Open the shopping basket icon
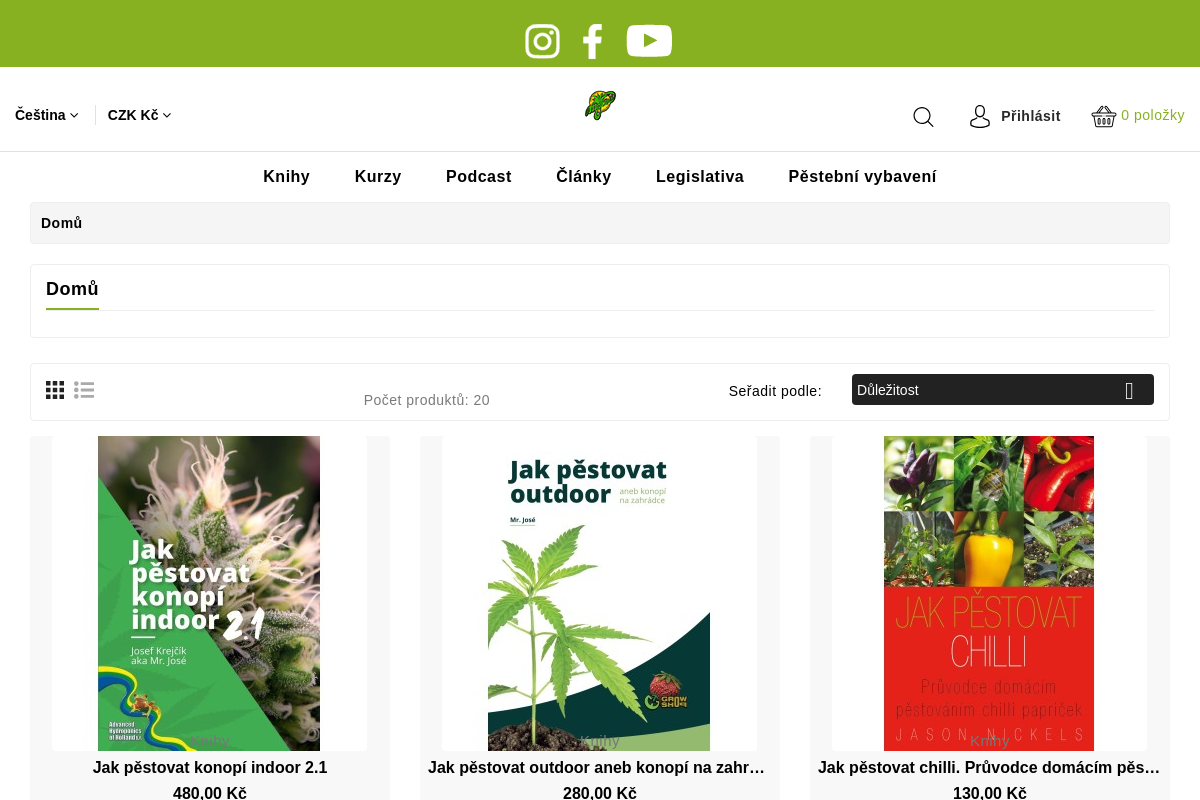The image size is (1200, 800). coord(1104,116)
